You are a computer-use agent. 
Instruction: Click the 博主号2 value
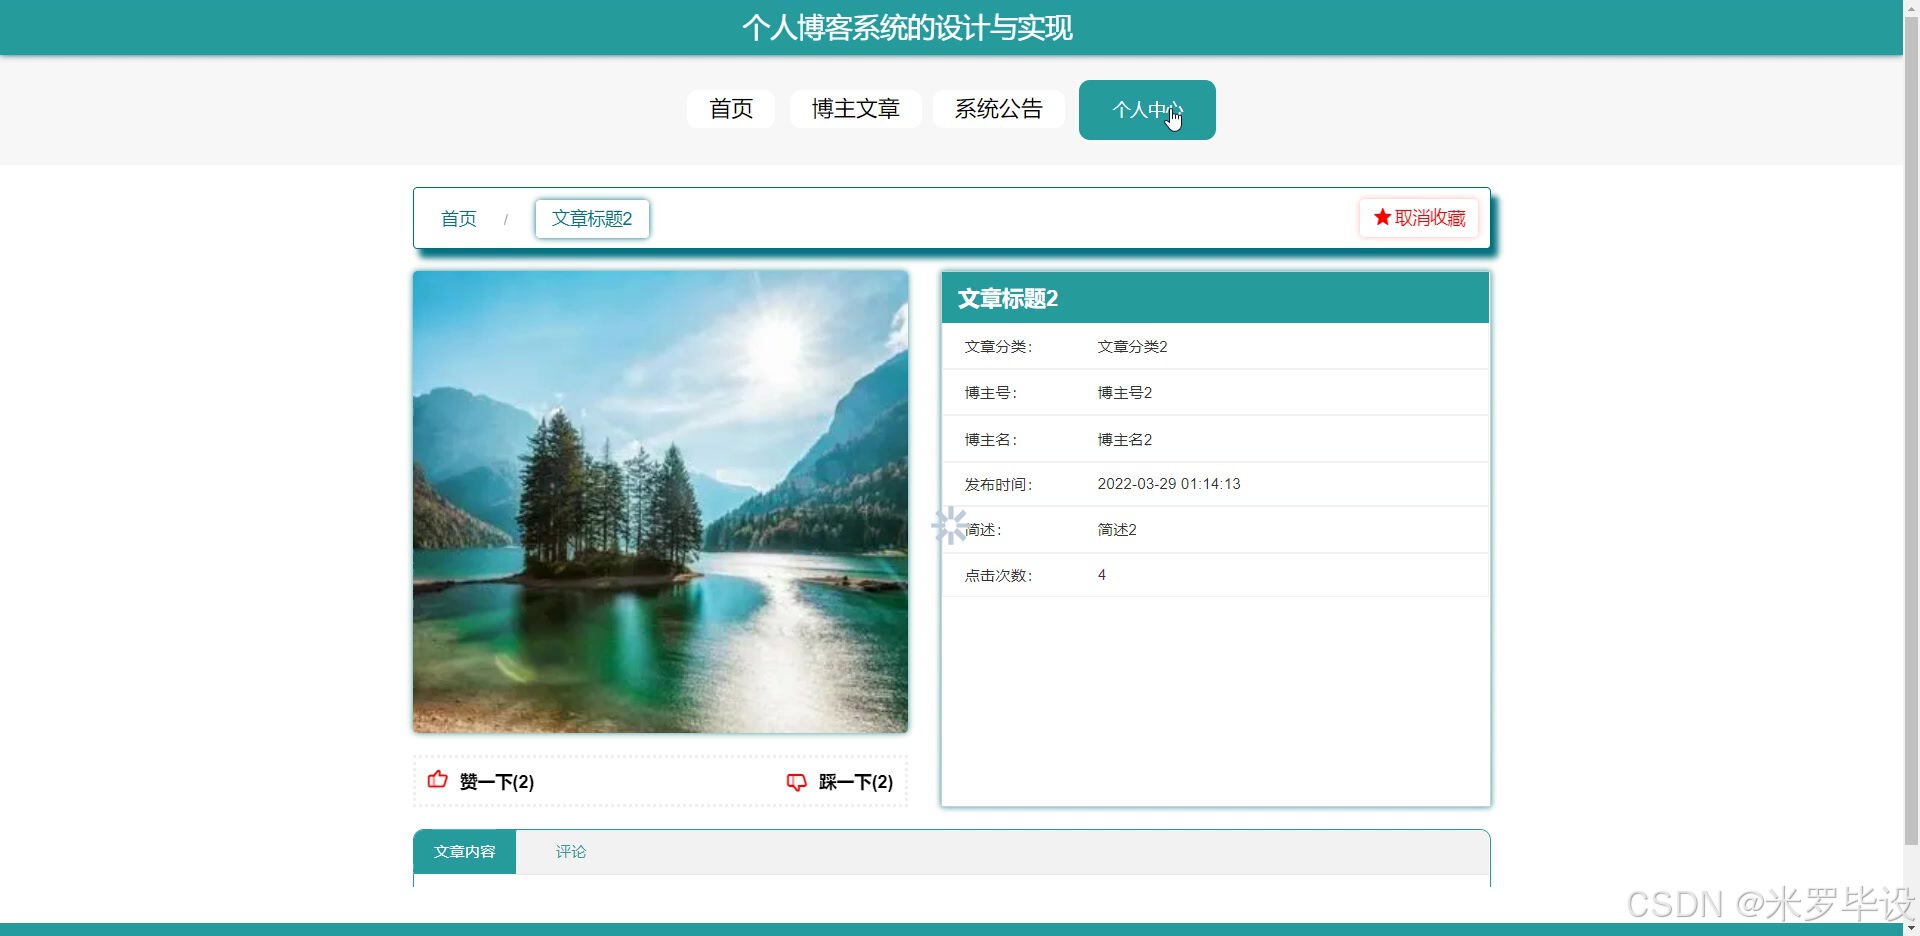(x=1124, y=393)
